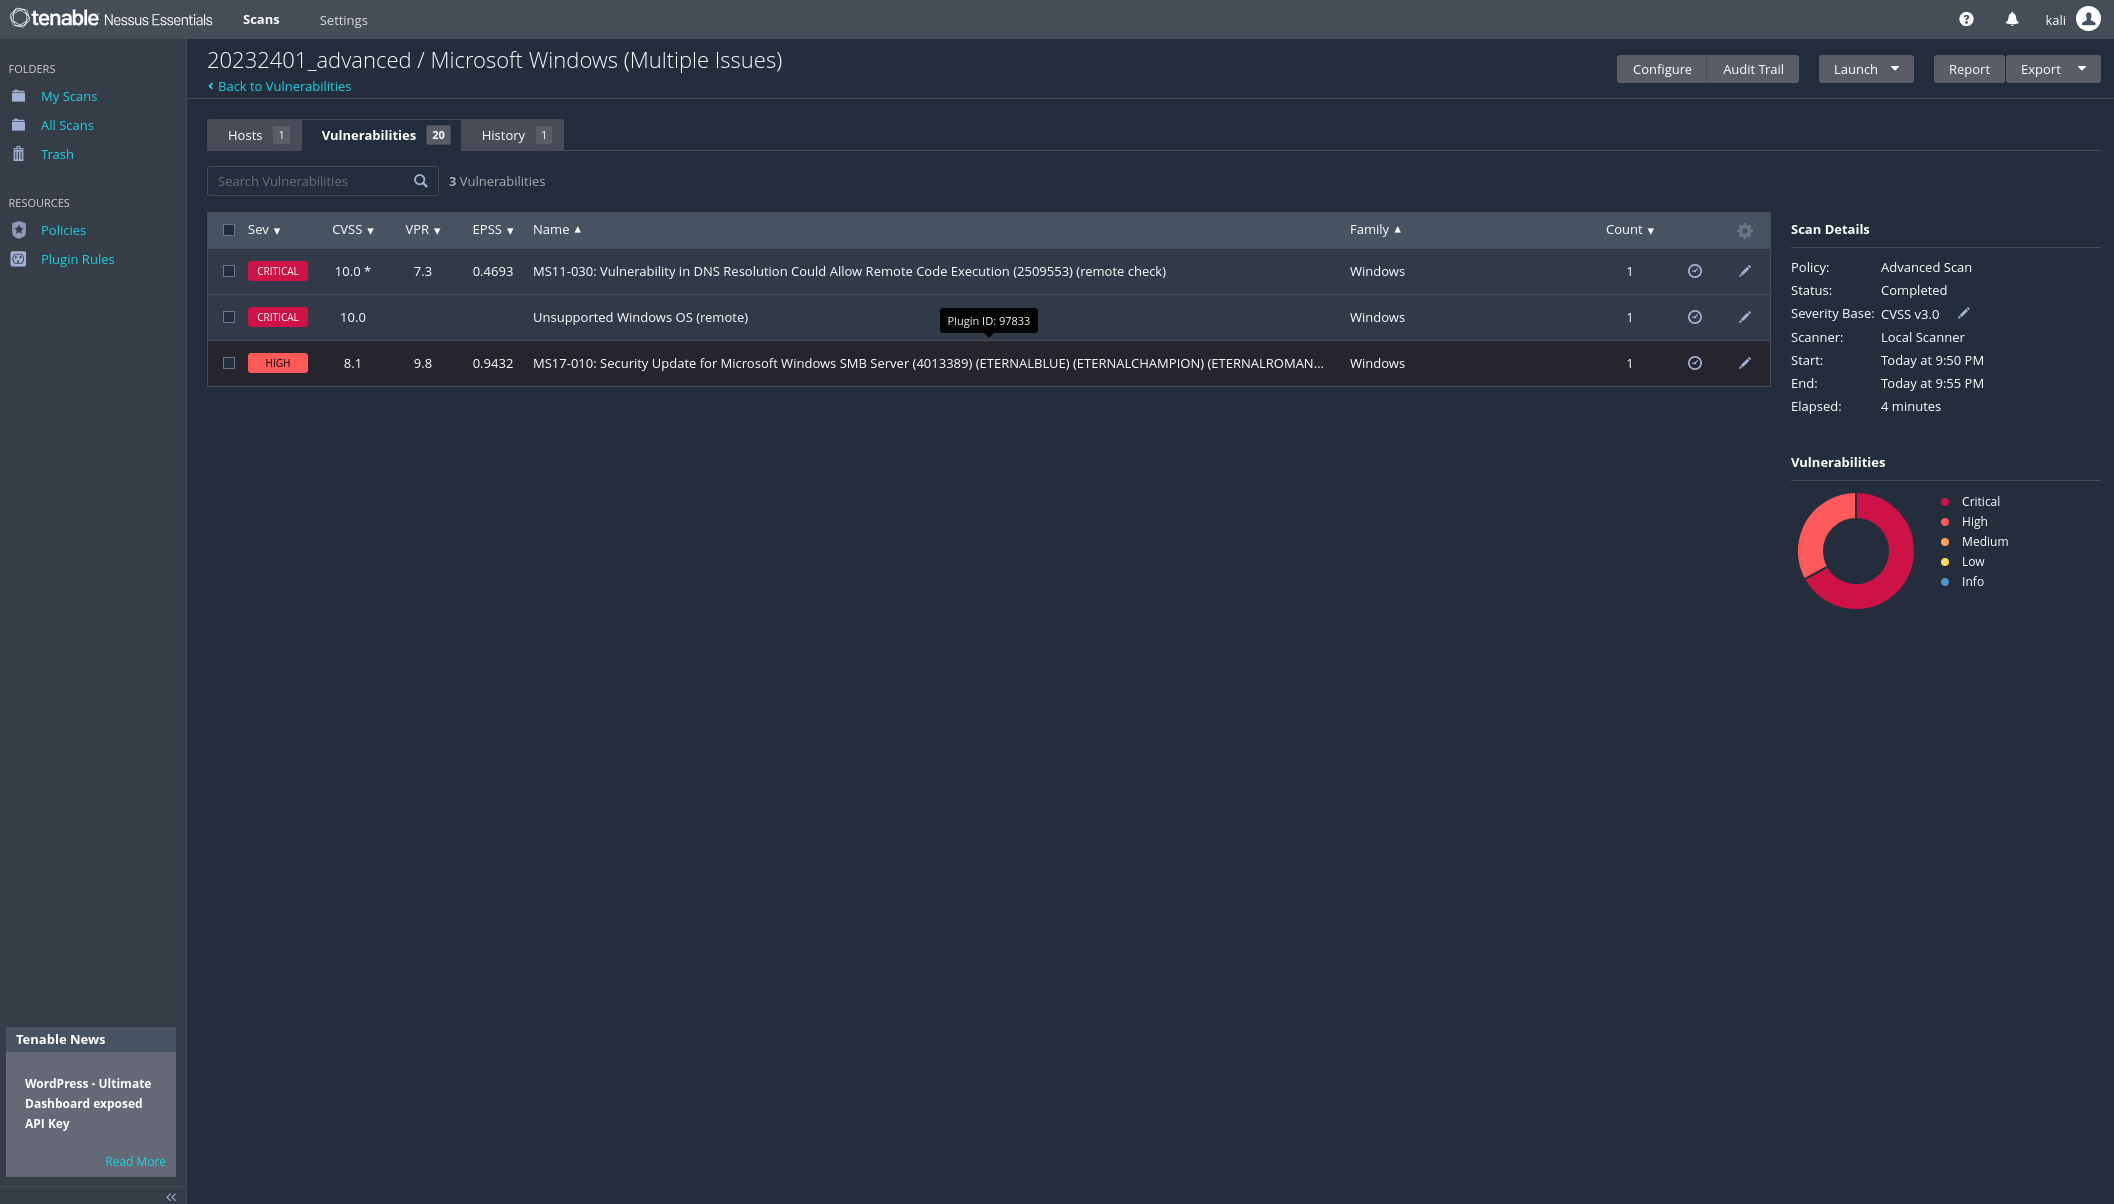Select the Unsupported Windows OS checkbox
2114x1204 pixels.
(229, 317)
